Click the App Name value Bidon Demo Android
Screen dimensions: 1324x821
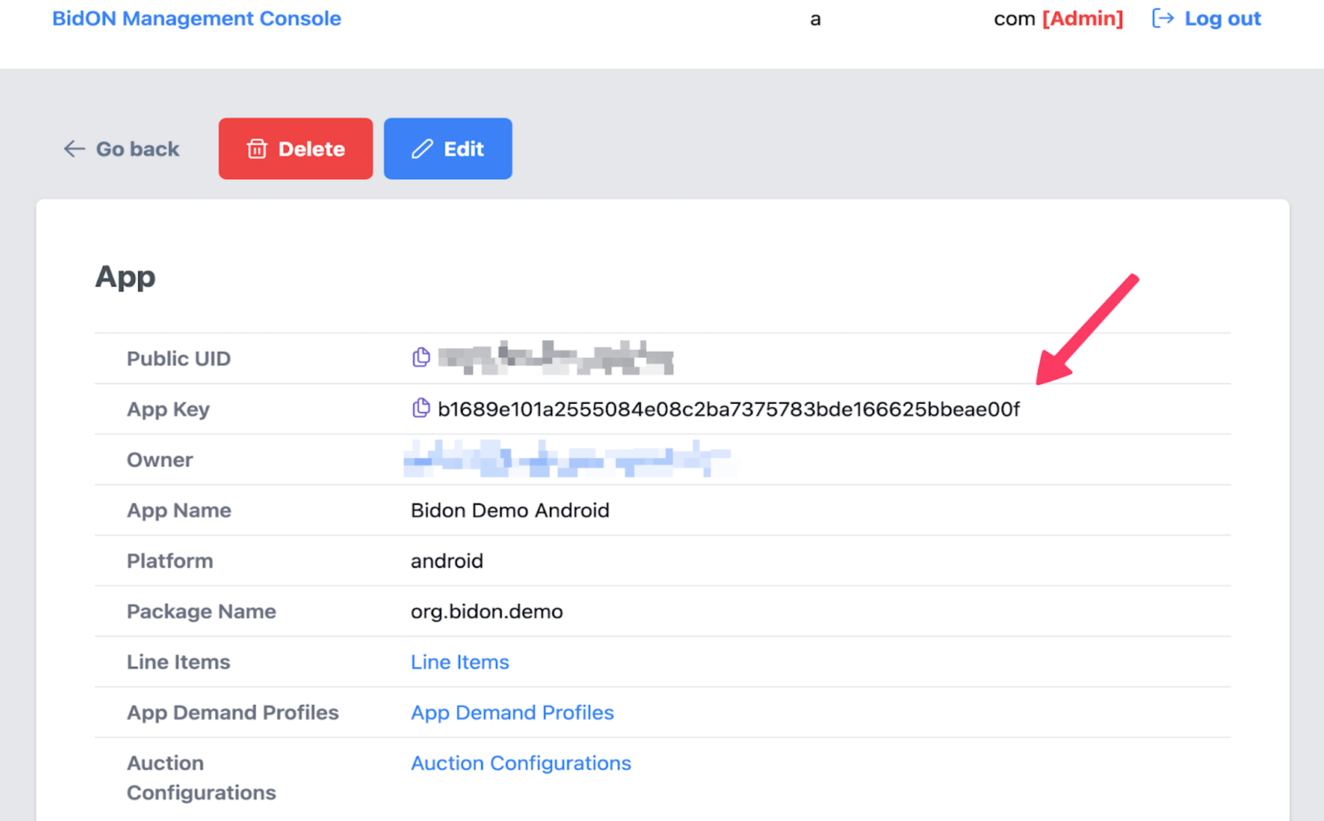(510, 510)
